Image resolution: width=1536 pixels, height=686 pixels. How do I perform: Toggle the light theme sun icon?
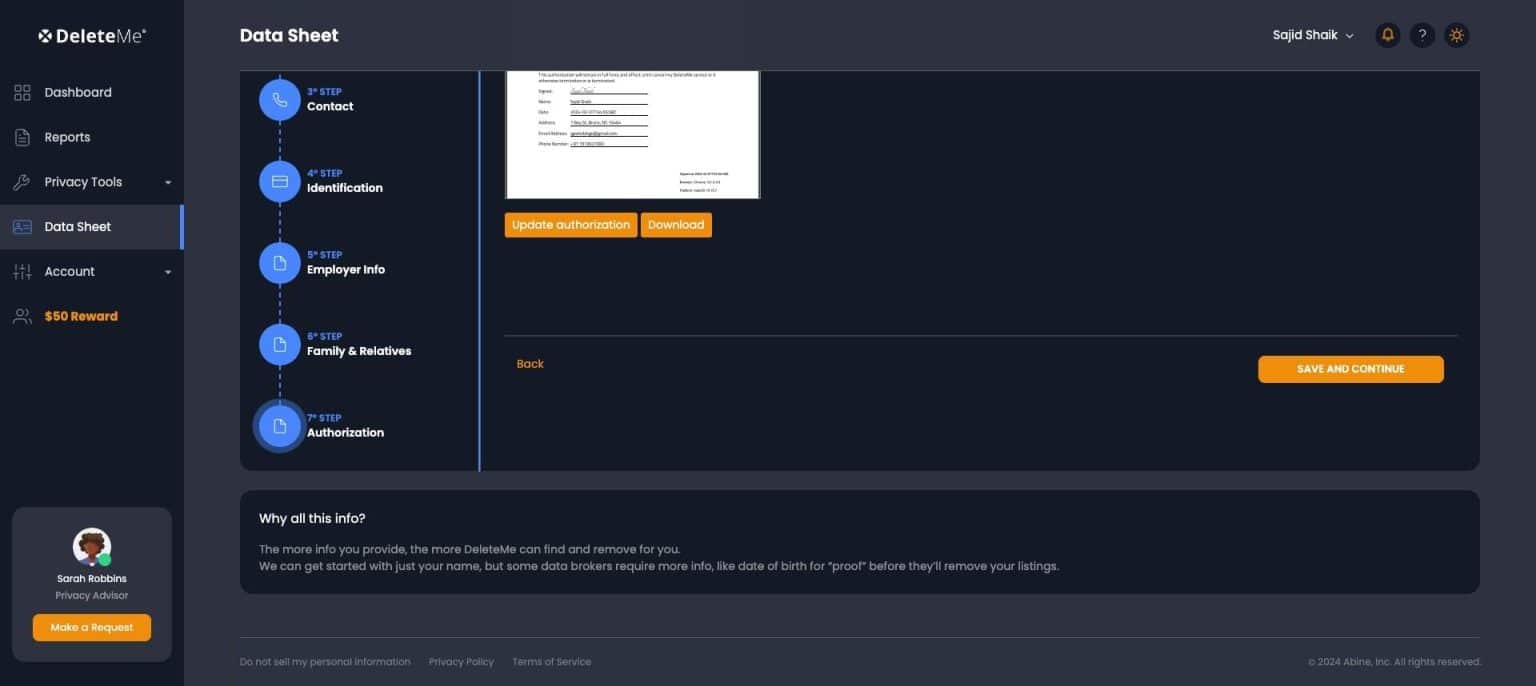(x=1457, y=34)
